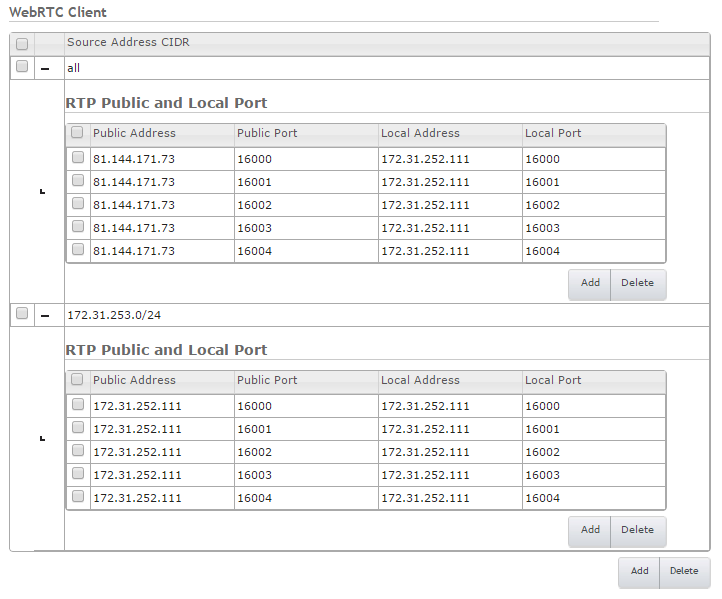Click local port 16000 in the 81.144.171.73 table
Viewport: 722px width, 599px height.
[x=542, y=159]
